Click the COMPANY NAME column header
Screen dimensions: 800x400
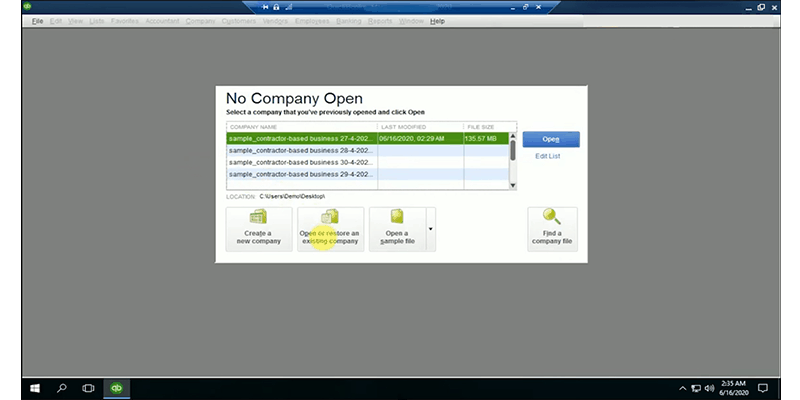(x=302, y=127)
